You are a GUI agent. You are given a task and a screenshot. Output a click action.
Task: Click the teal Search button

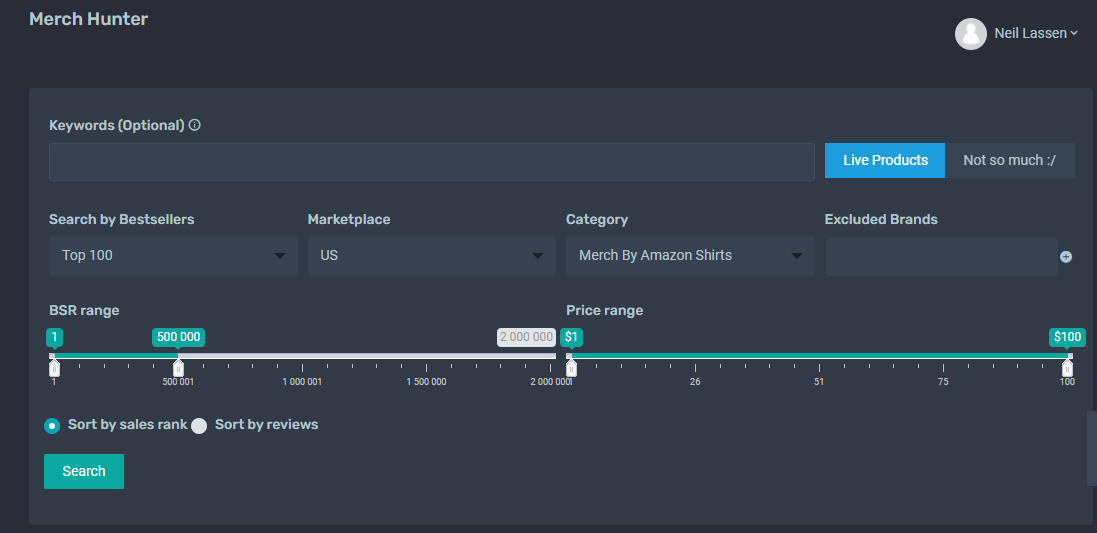pos(84,471)
